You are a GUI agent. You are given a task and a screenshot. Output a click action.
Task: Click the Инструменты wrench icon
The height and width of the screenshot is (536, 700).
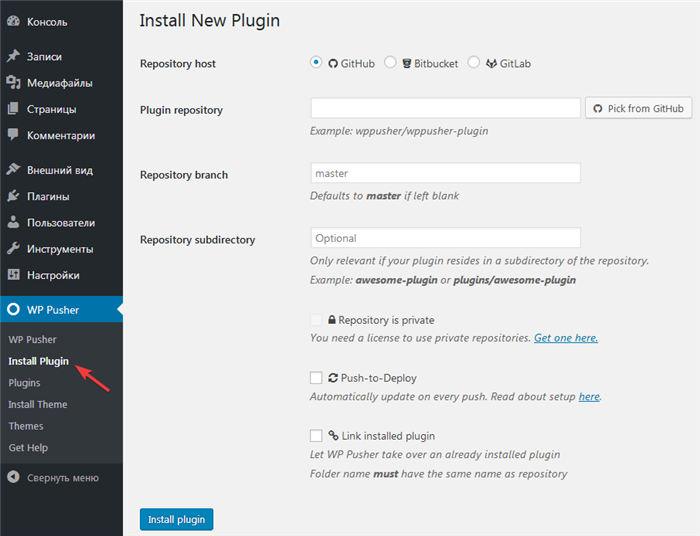click(13, 248)
